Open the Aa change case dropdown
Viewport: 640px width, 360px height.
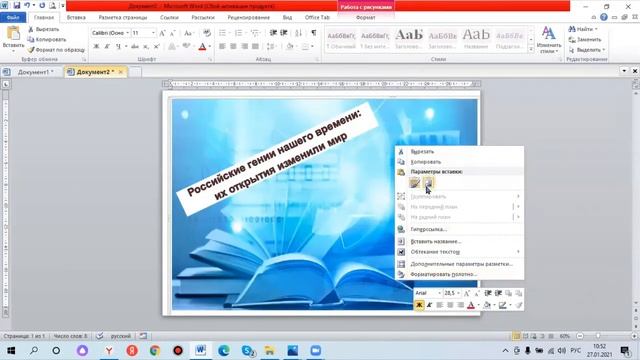click(188, 33)
